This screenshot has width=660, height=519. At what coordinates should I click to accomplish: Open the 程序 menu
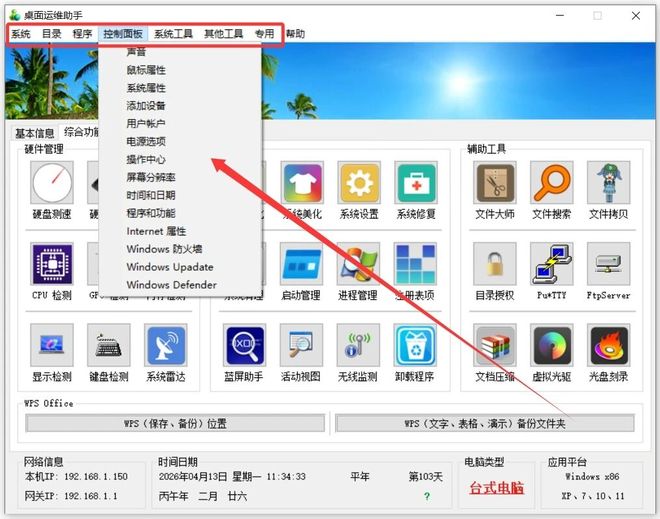click(82, 34)
